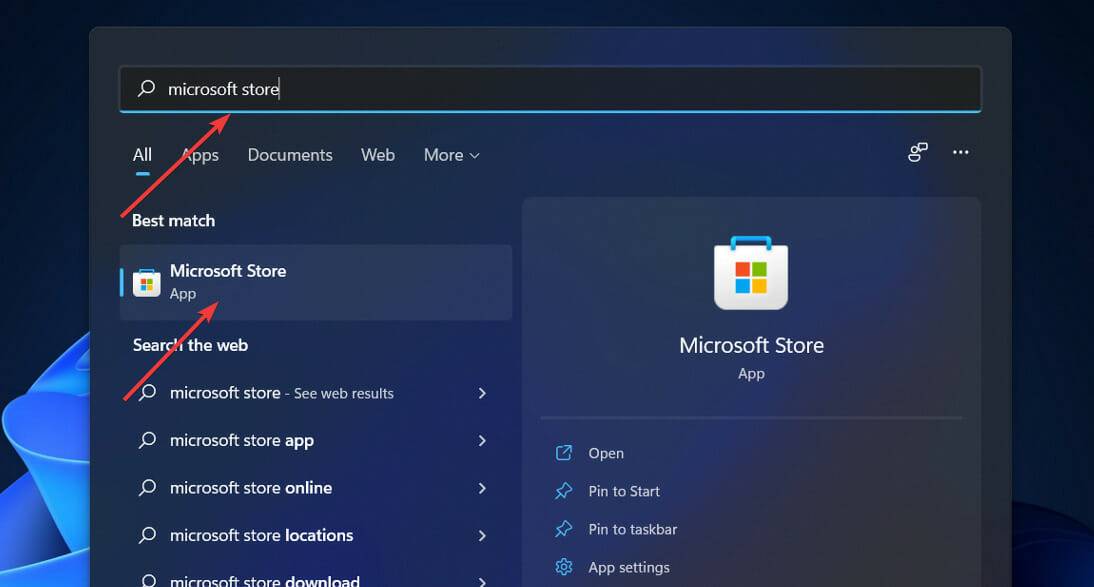Select 'microsoft store - See web results' suggestion
The image size is (1094, 587).
click(316, 393)
